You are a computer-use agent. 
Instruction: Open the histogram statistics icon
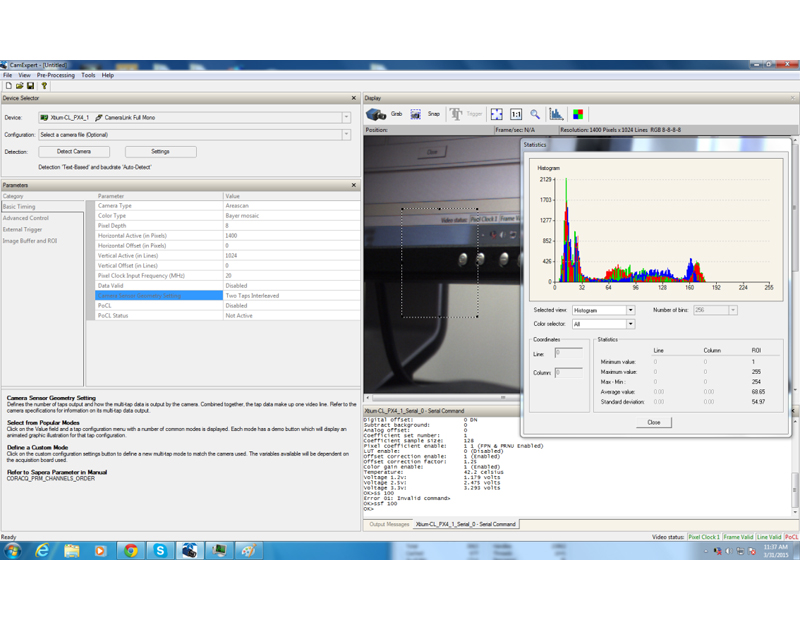tap(558, 114)
